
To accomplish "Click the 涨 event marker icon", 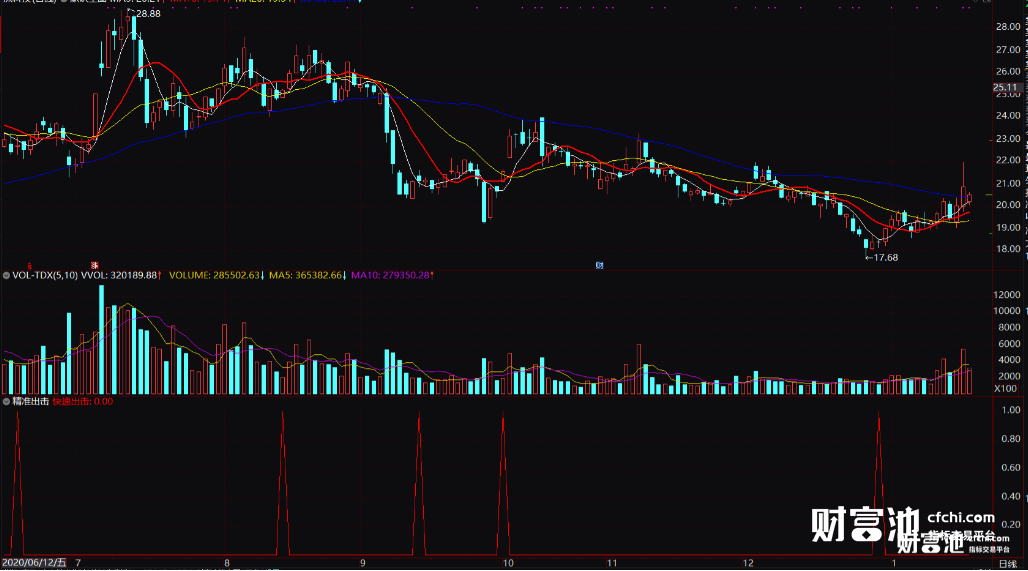I will 94,266.
